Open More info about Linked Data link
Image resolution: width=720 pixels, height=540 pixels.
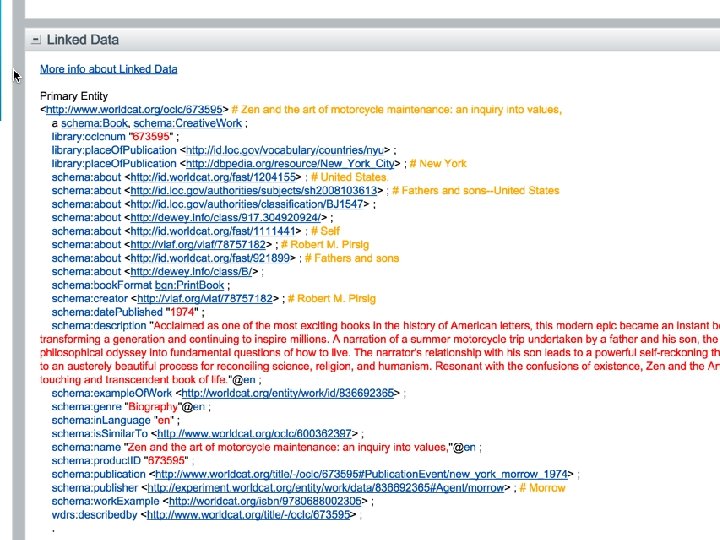[x=108, y=69]
